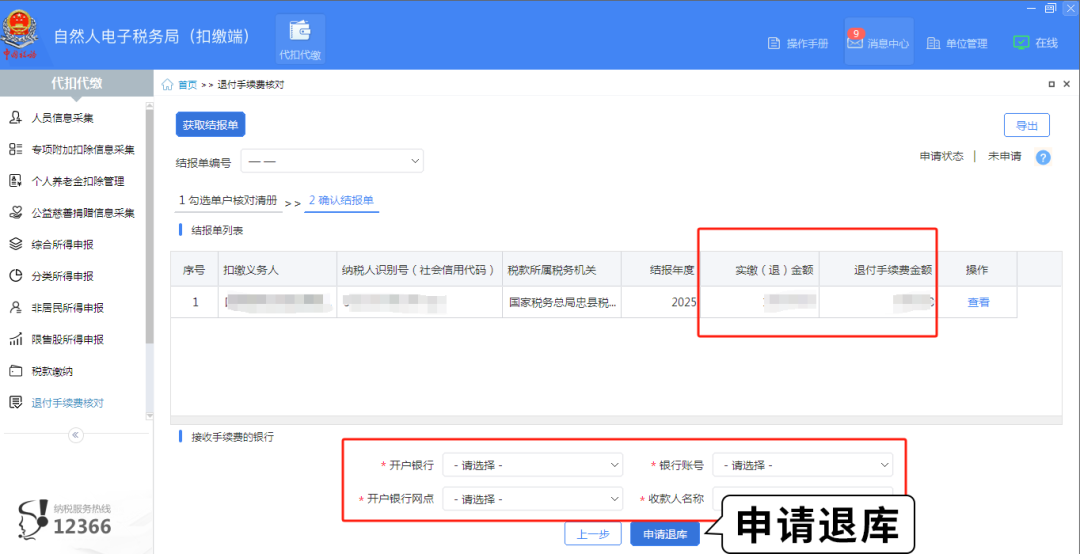1080x554 pixels.
Task: Click the 9 unread messages badge
Action: coord(855,33)
